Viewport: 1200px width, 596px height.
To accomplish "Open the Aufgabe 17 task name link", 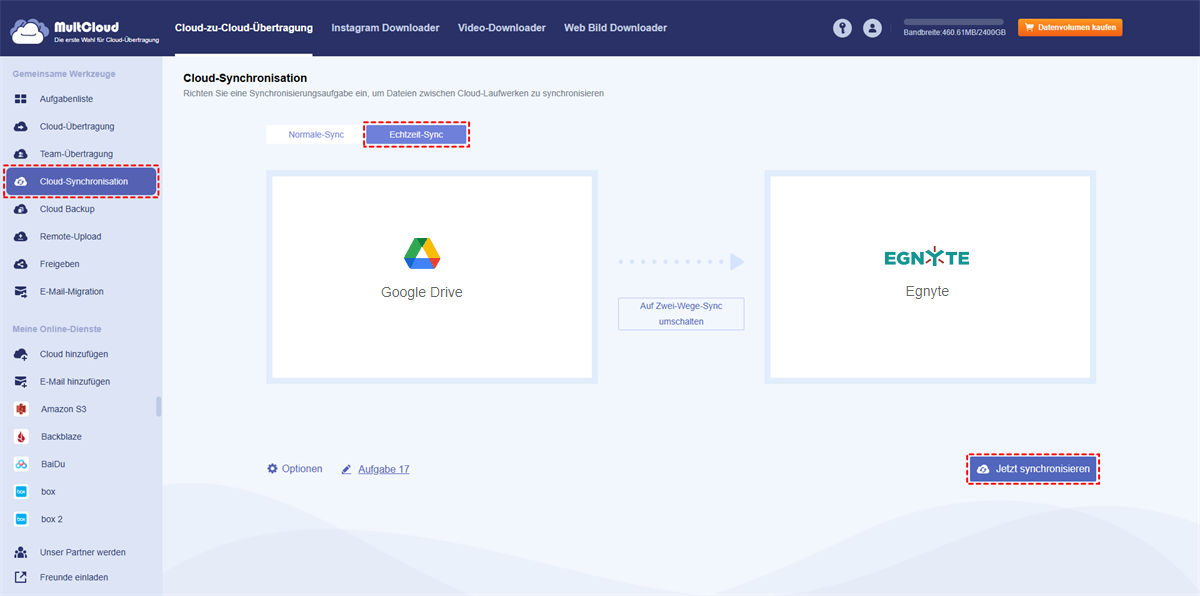I will tap(384, 469).
